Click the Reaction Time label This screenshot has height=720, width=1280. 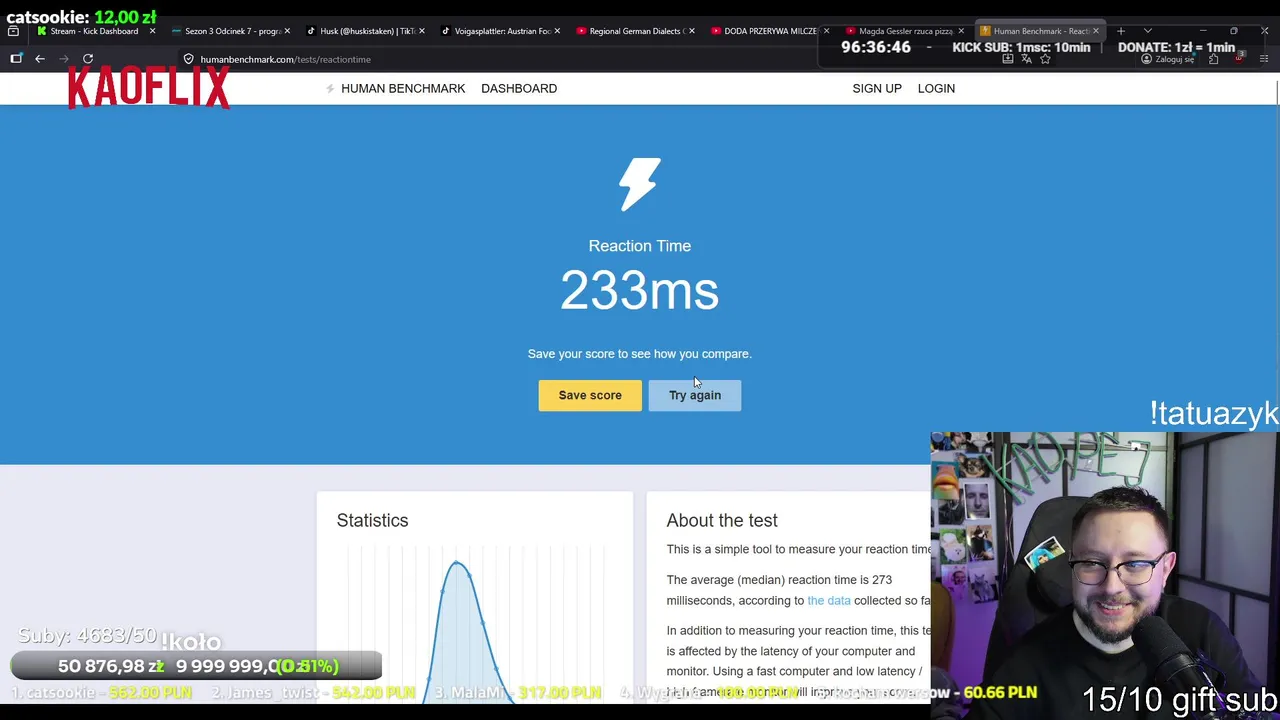coord(639,246)
